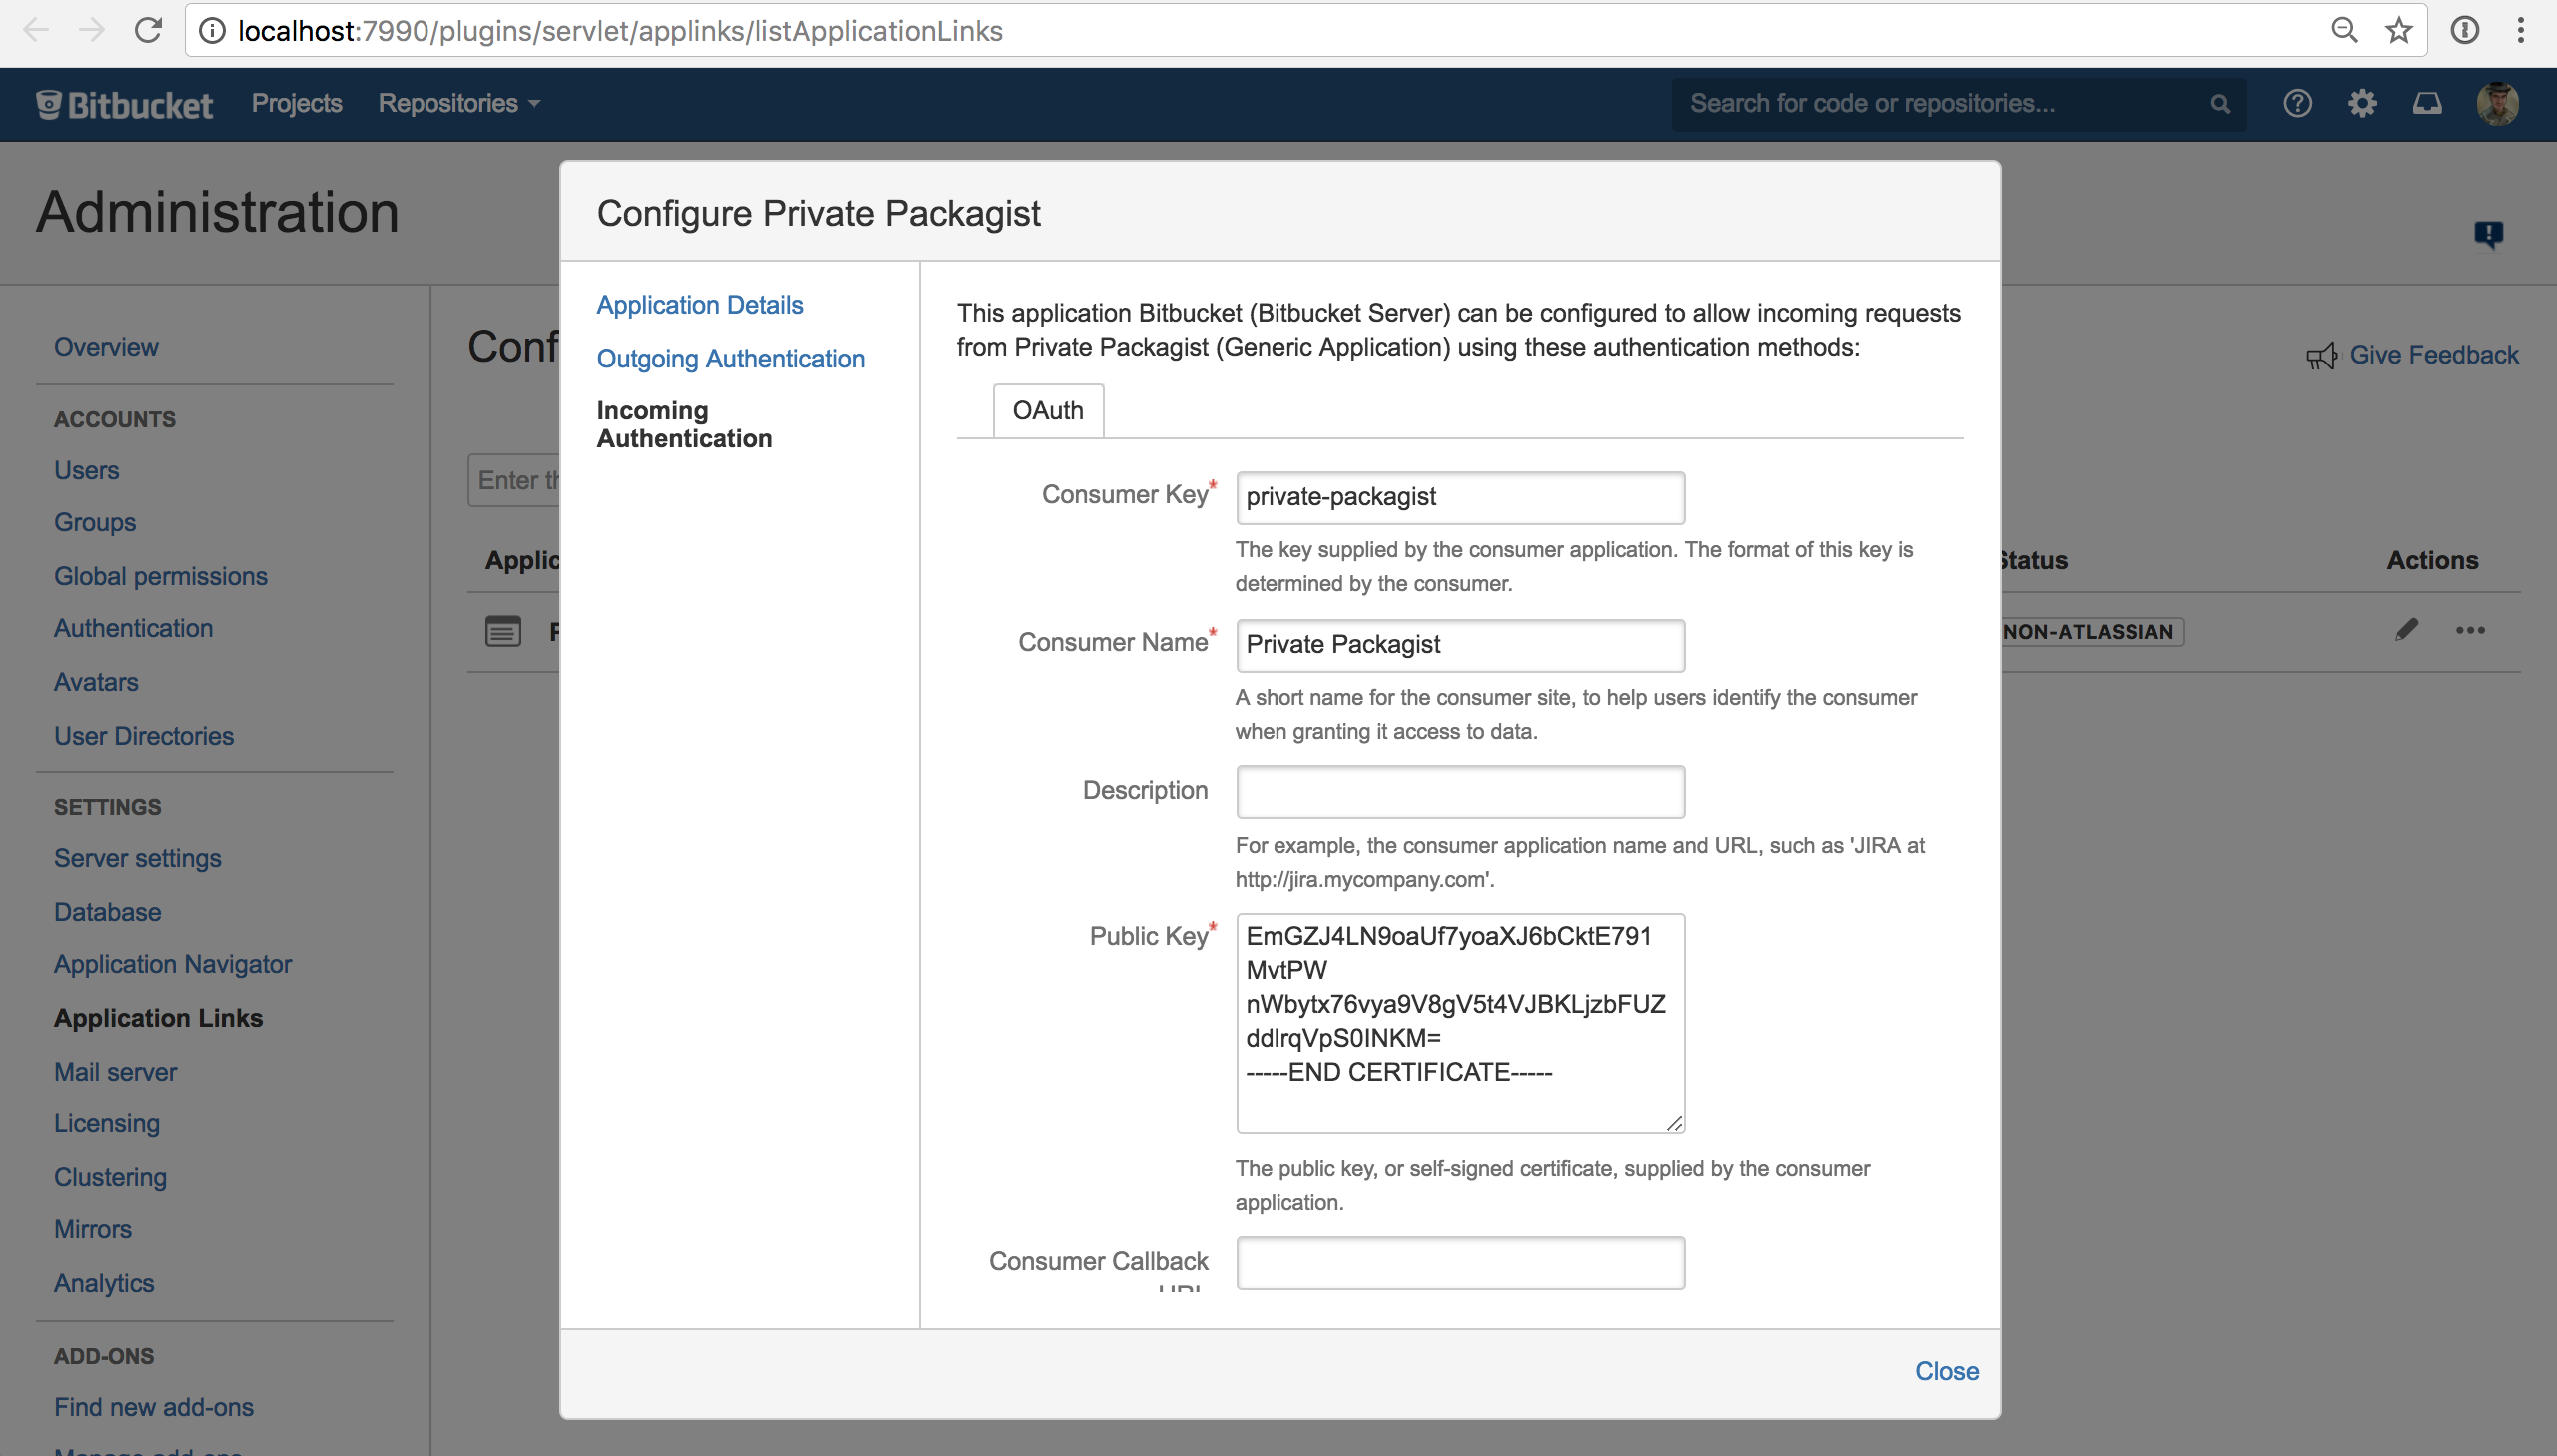Select the OAuth tab
The height and width of the screenshot is (1456, 2557).
pos(1047,410)
